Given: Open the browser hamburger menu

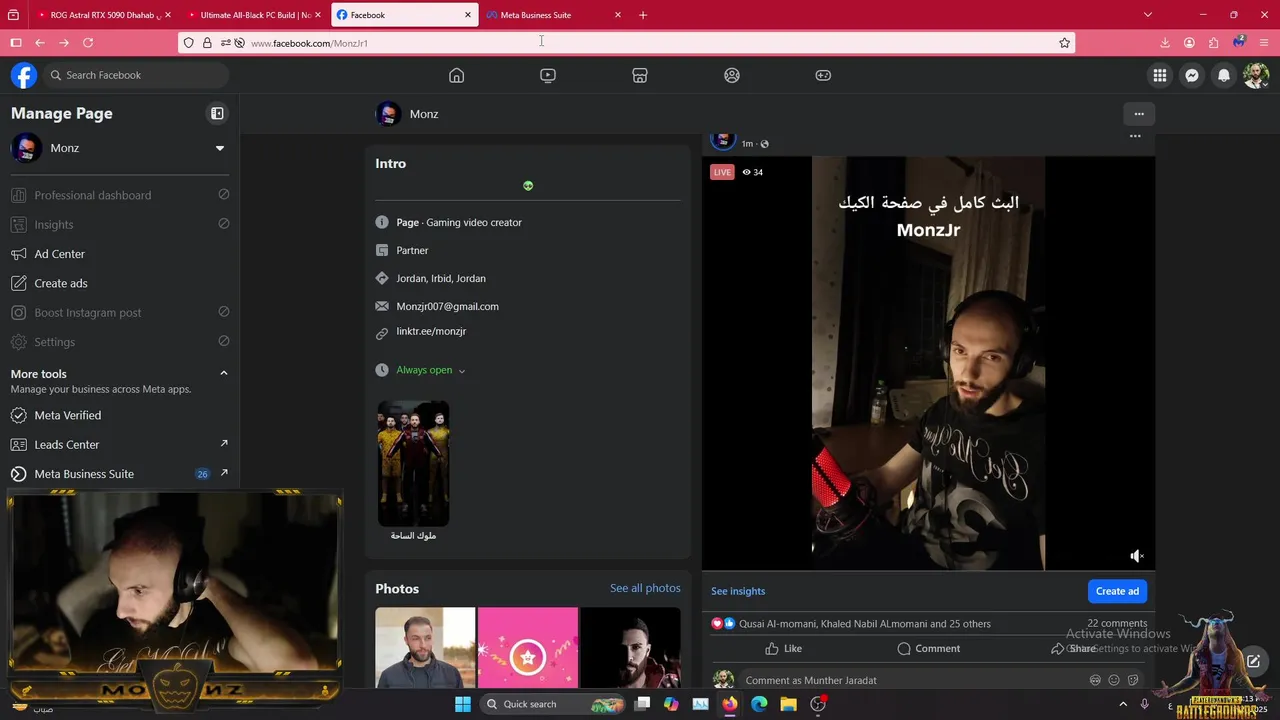Looking at the screenshot, I should pyautogui.click(x=1265, y=43).
